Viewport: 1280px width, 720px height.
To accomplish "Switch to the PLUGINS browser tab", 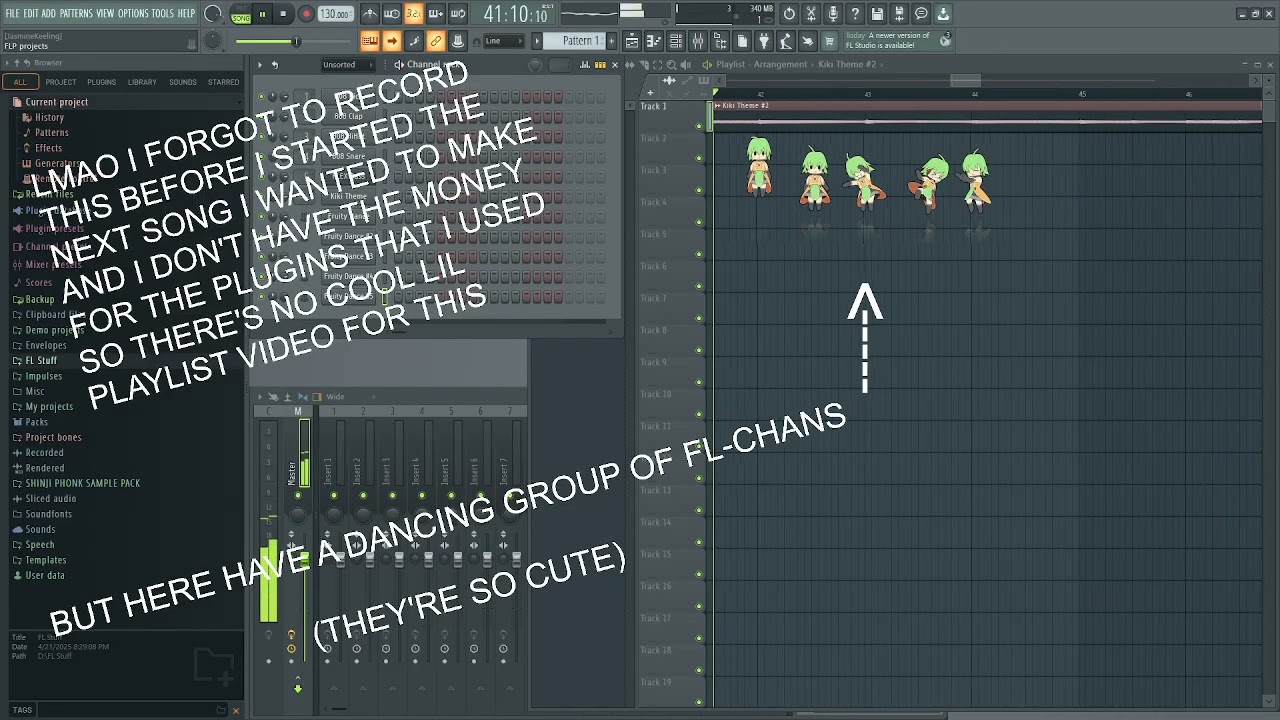I will [101, 82].
